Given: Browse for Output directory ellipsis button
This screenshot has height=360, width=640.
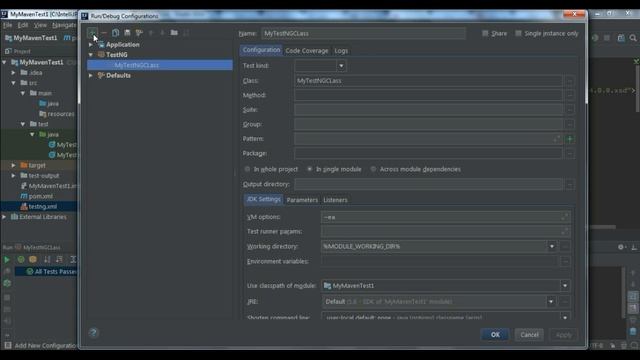Looking at the screenshot, I should tap(570, 184).
